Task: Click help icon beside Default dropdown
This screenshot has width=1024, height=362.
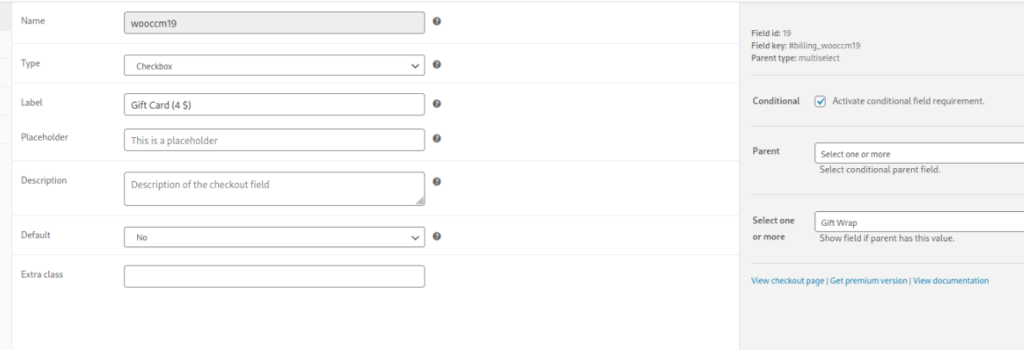Action: [437, 237]
